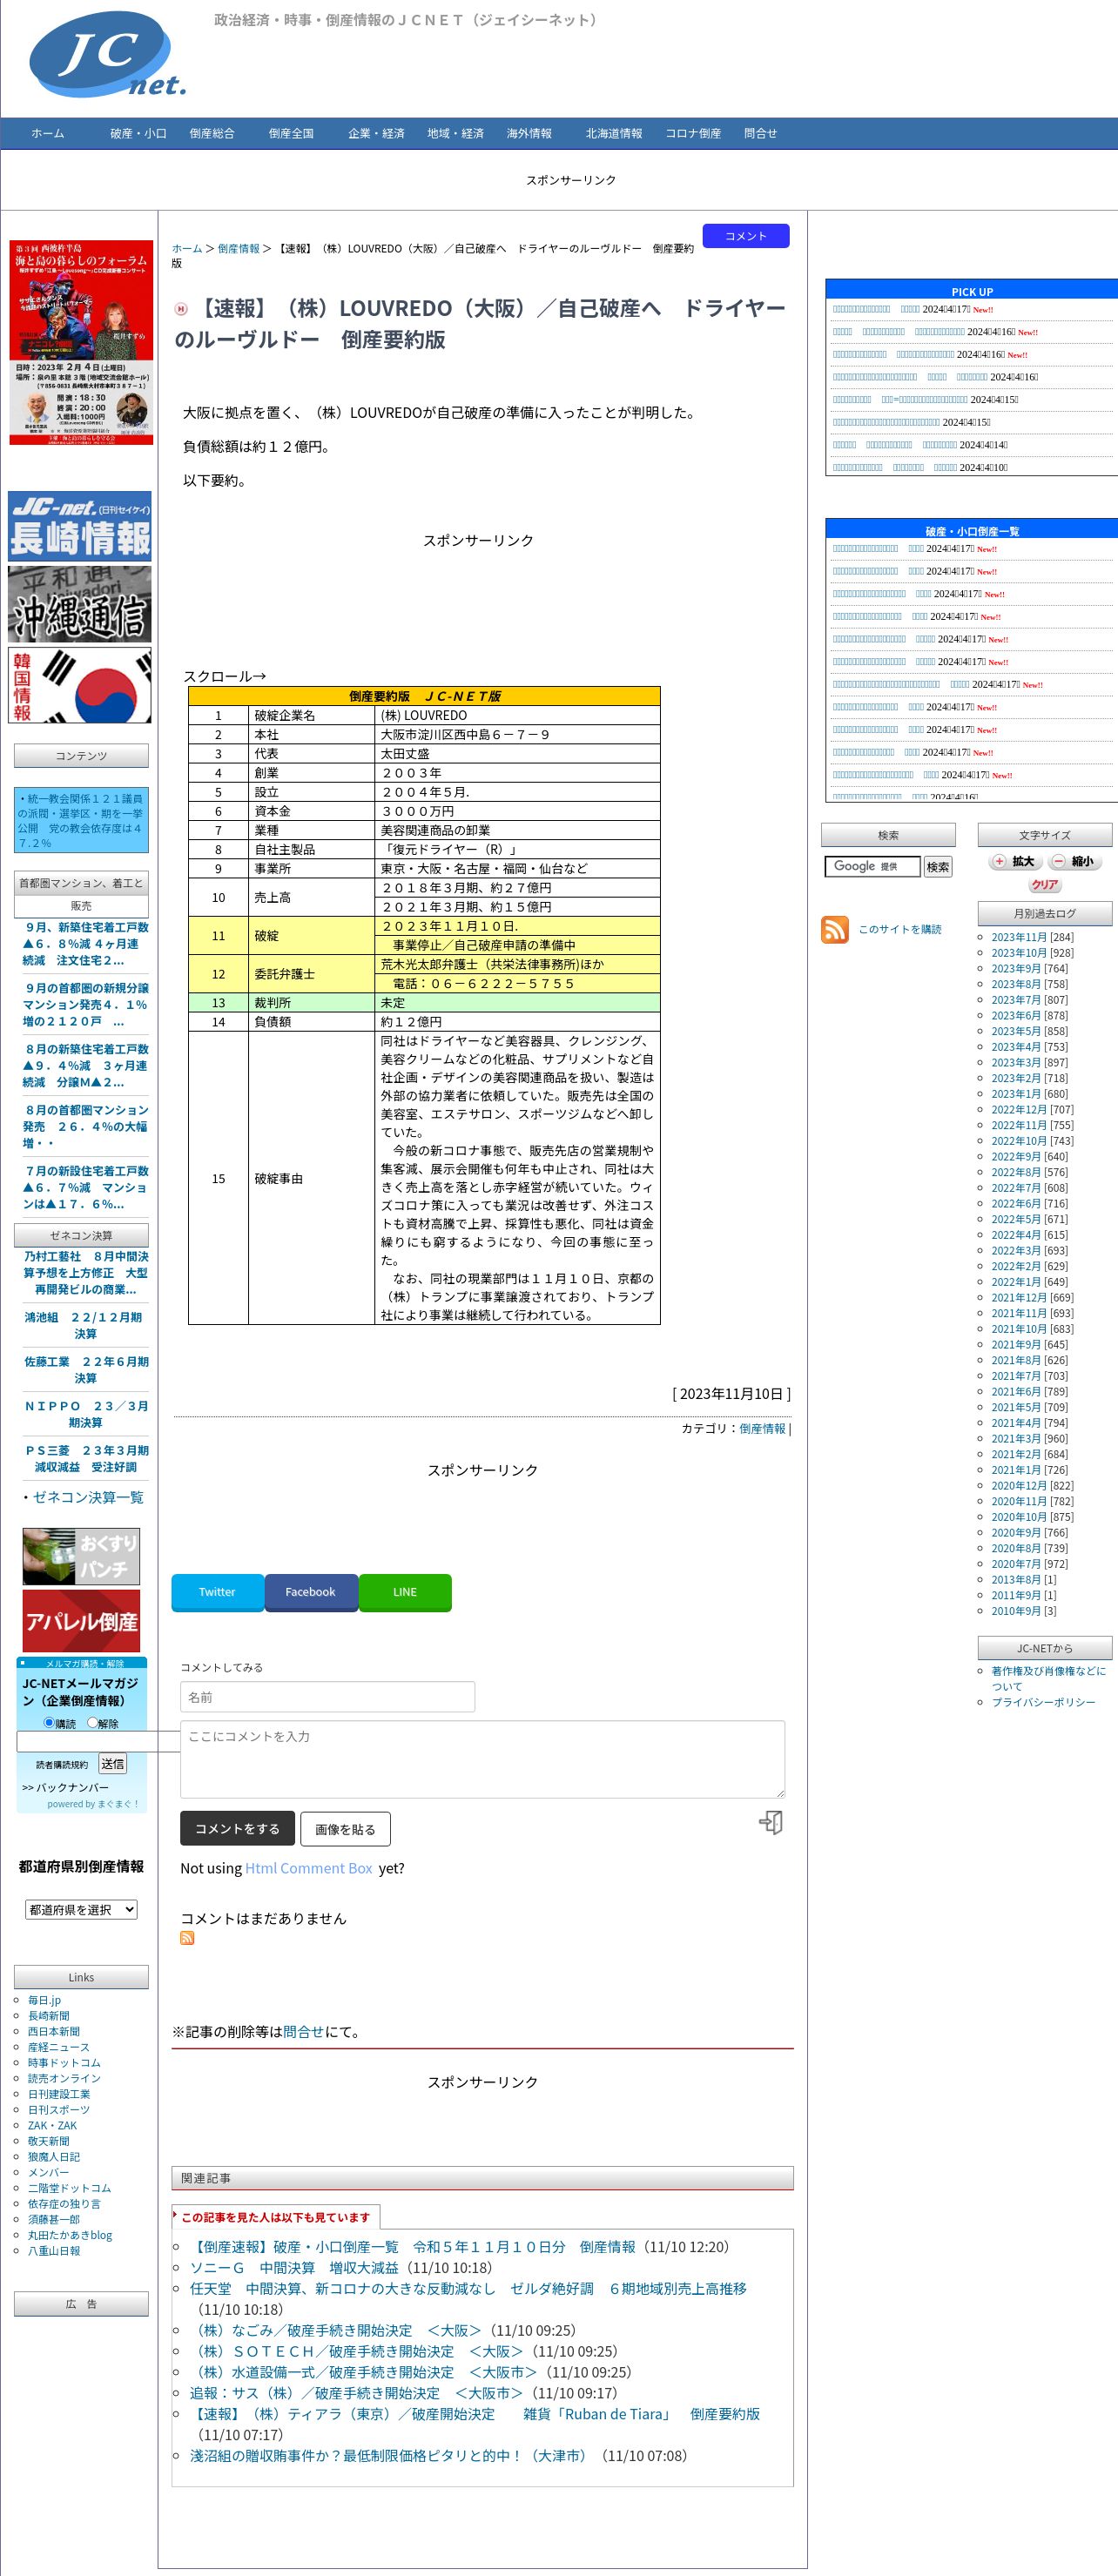Select the 購読 radio button
The width and height of the screenshot is (1118, 2576).
[x=49, y=1722]
